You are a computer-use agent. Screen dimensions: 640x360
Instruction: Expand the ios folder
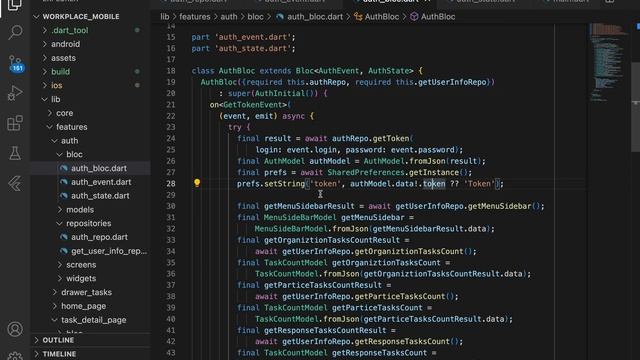45,86
